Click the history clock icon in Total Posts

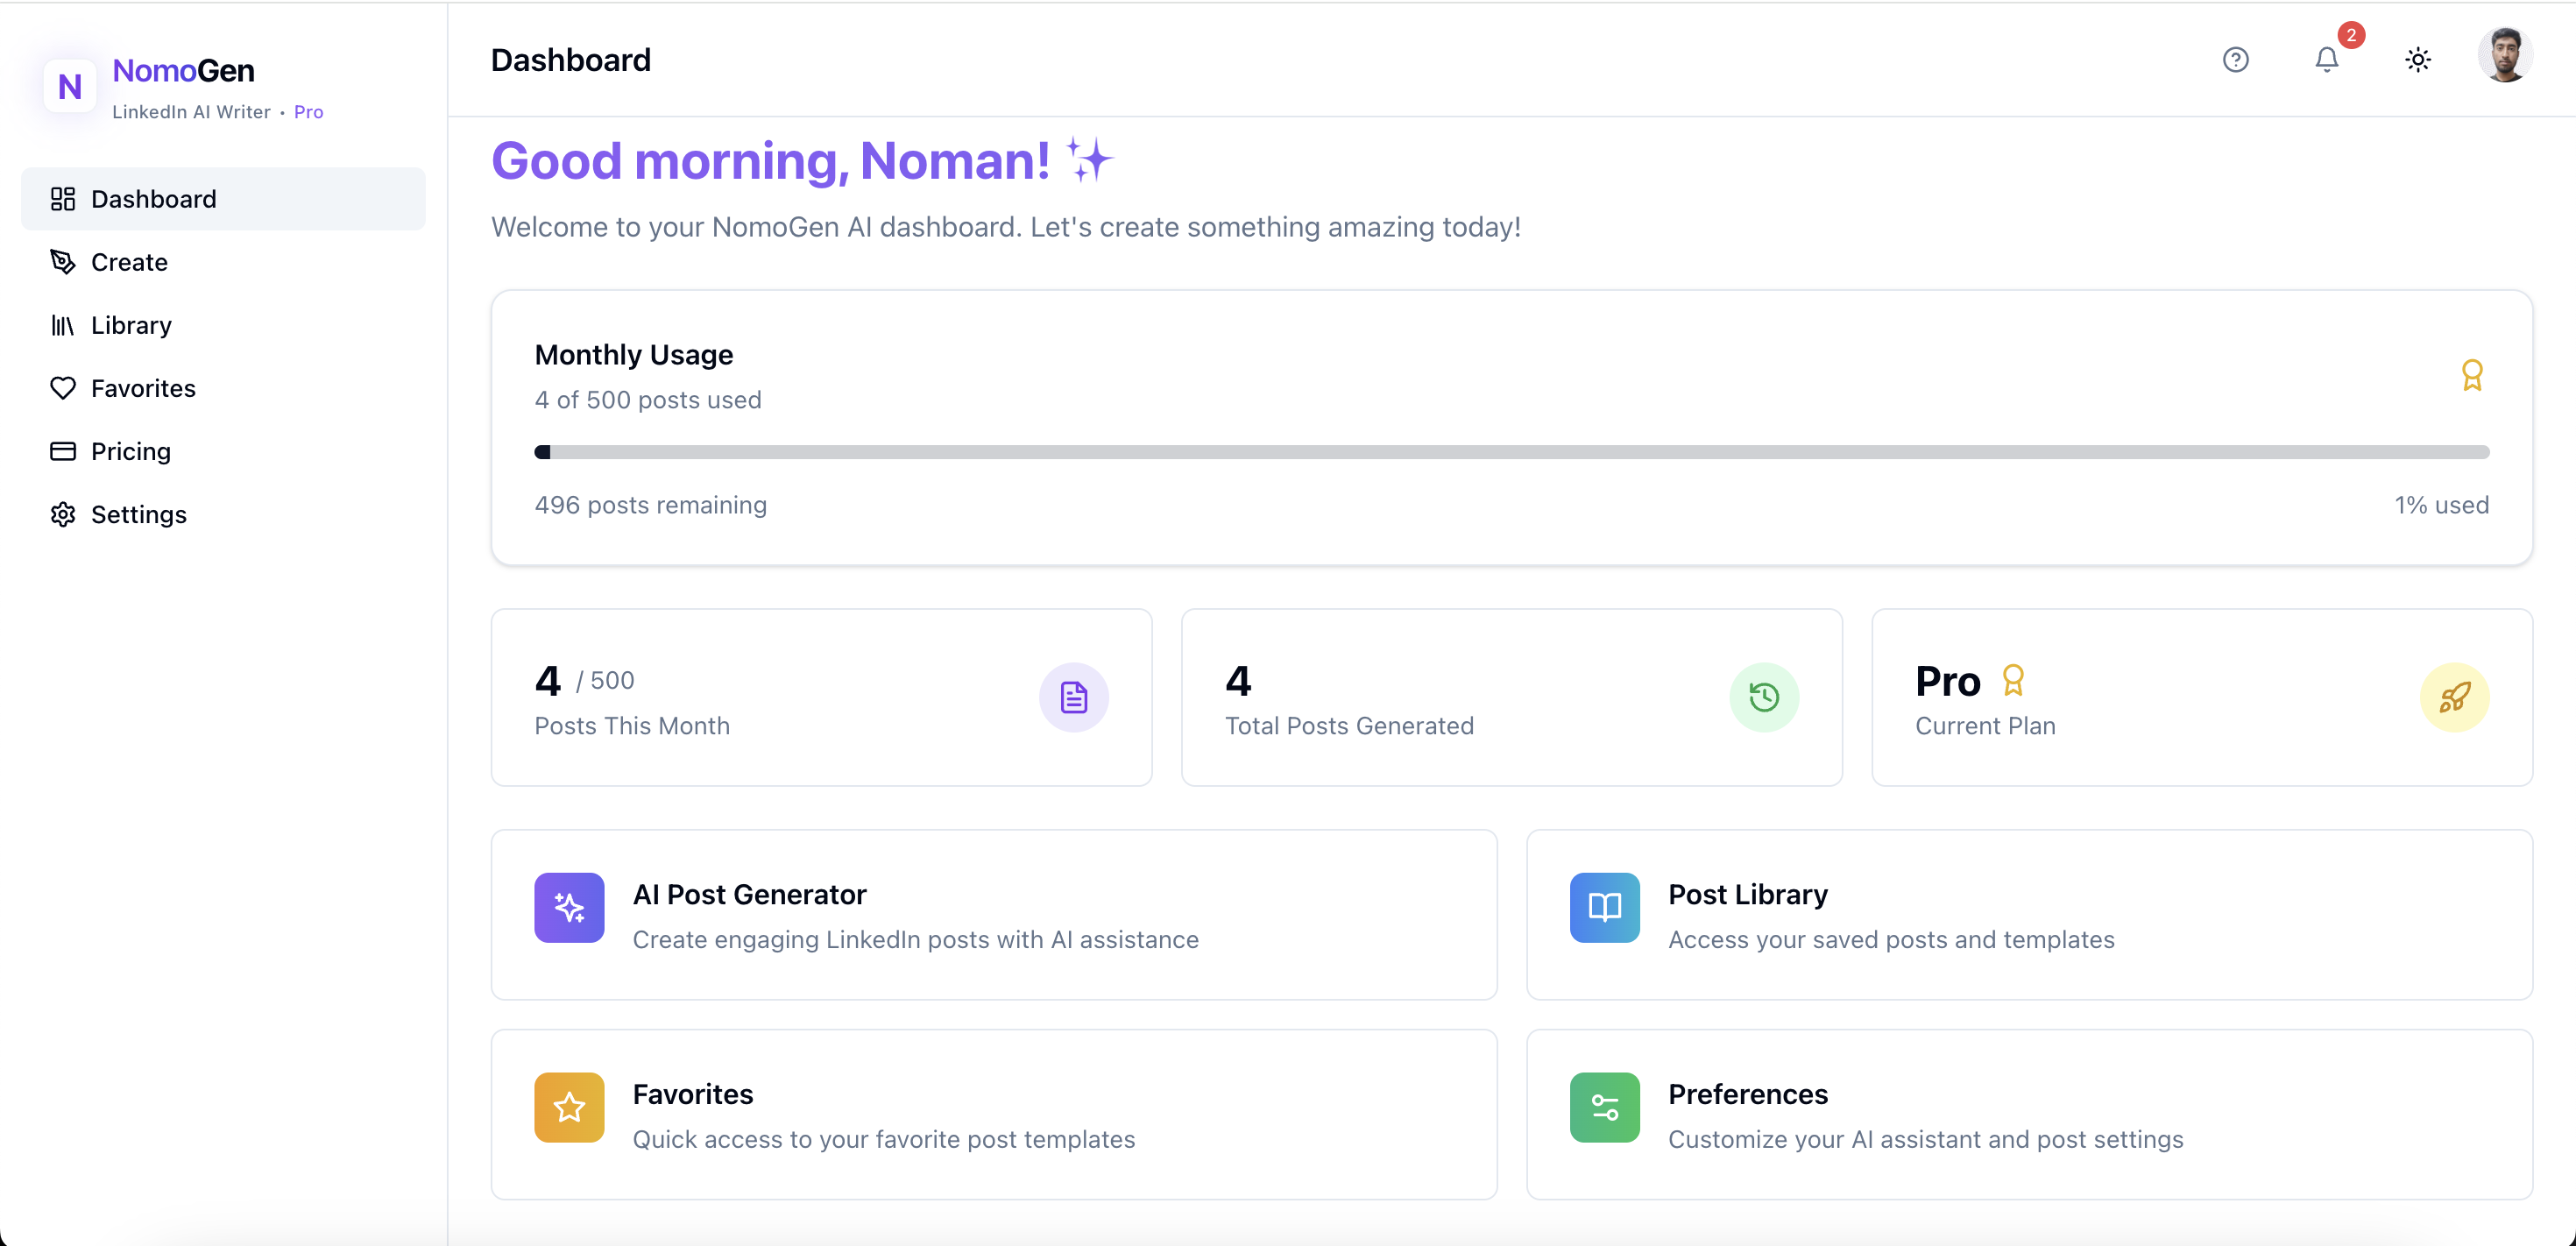[1764, 697]
